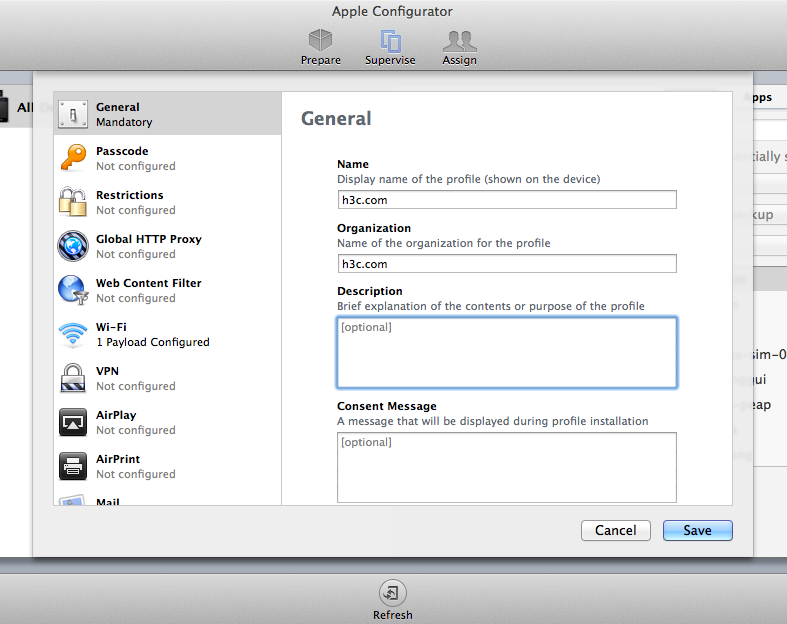Open the Prepare section icon
Screen dimensions: 787x624
pos(320,40)
